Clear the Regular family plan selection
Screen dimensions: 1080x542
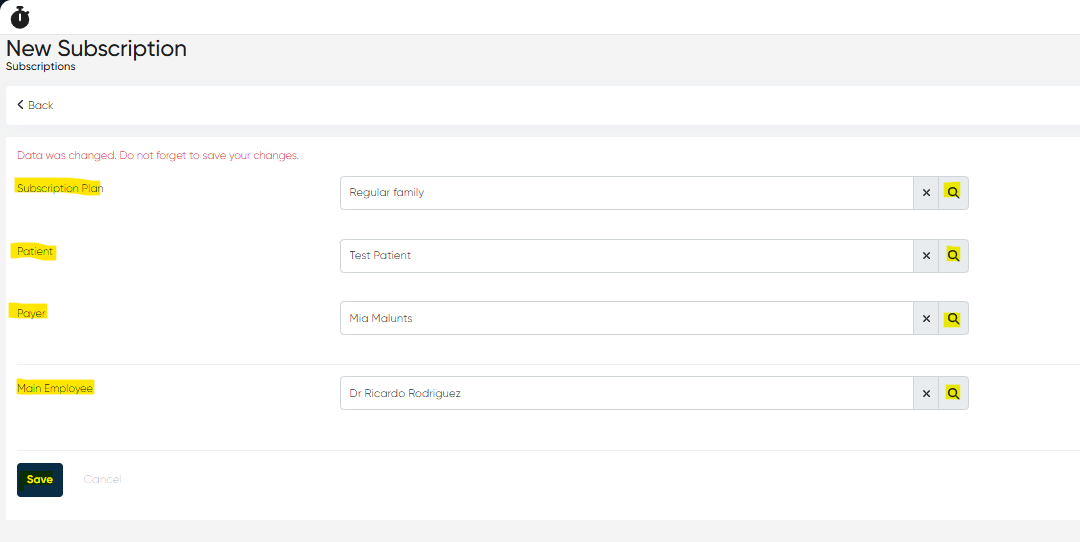926,193
